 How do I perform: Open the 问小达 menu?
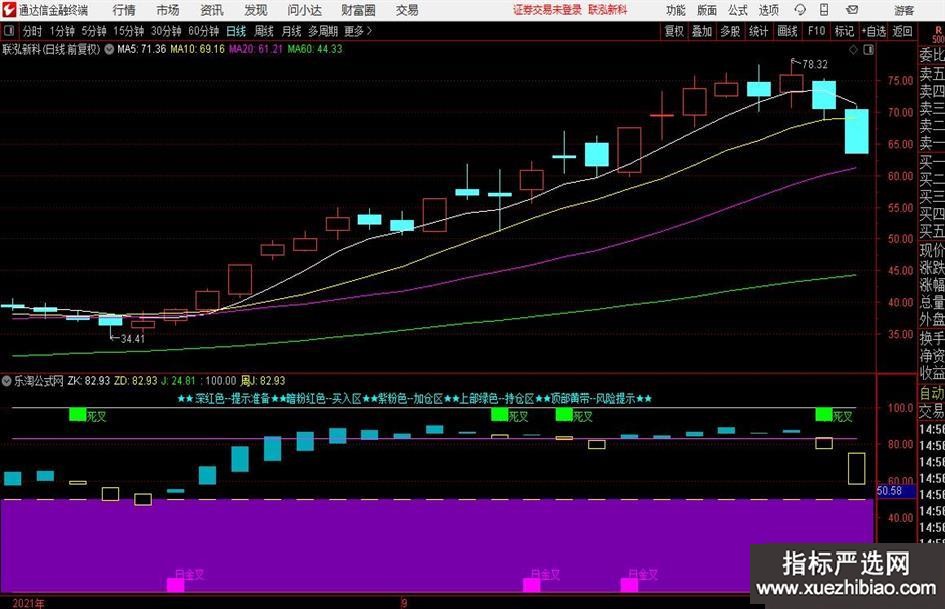tap(304, 10)
